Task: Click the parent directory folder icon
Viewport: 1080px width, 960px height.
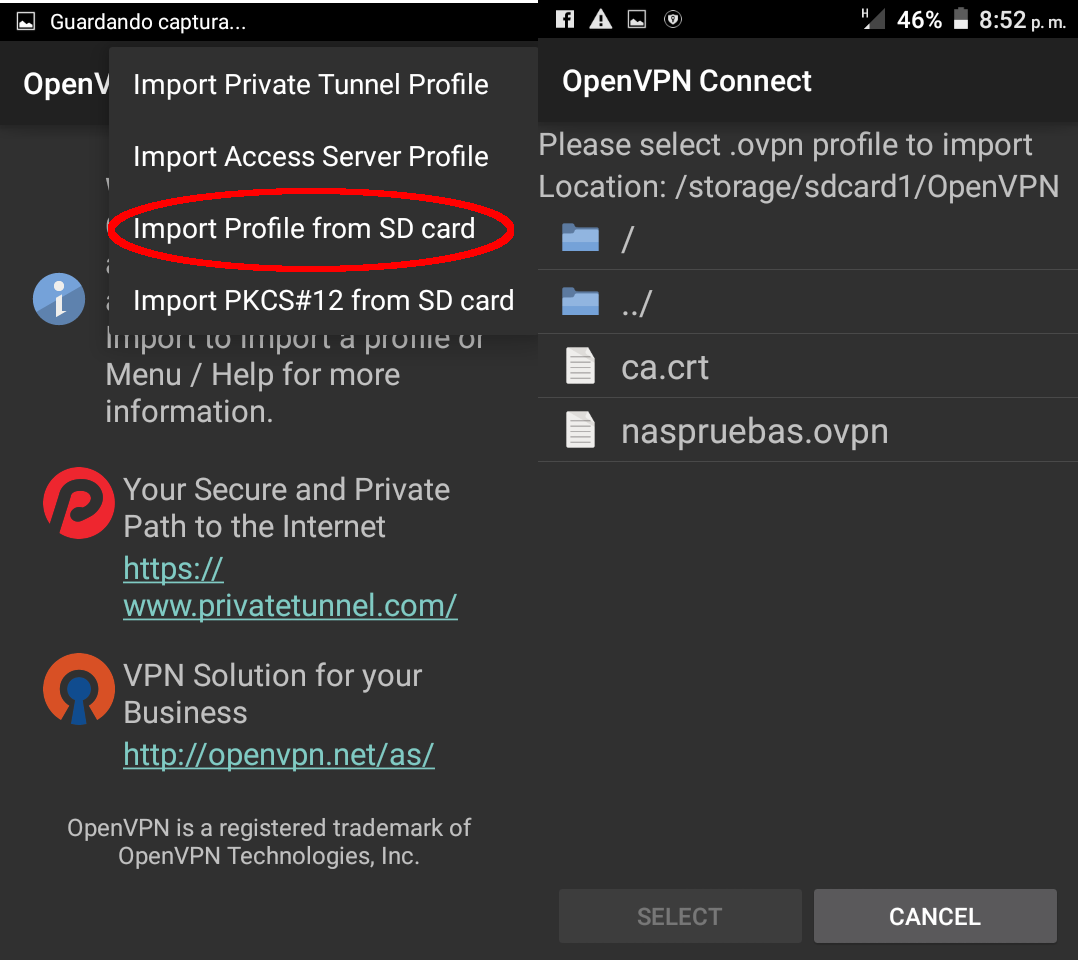Action: click(x=580, y=302)
